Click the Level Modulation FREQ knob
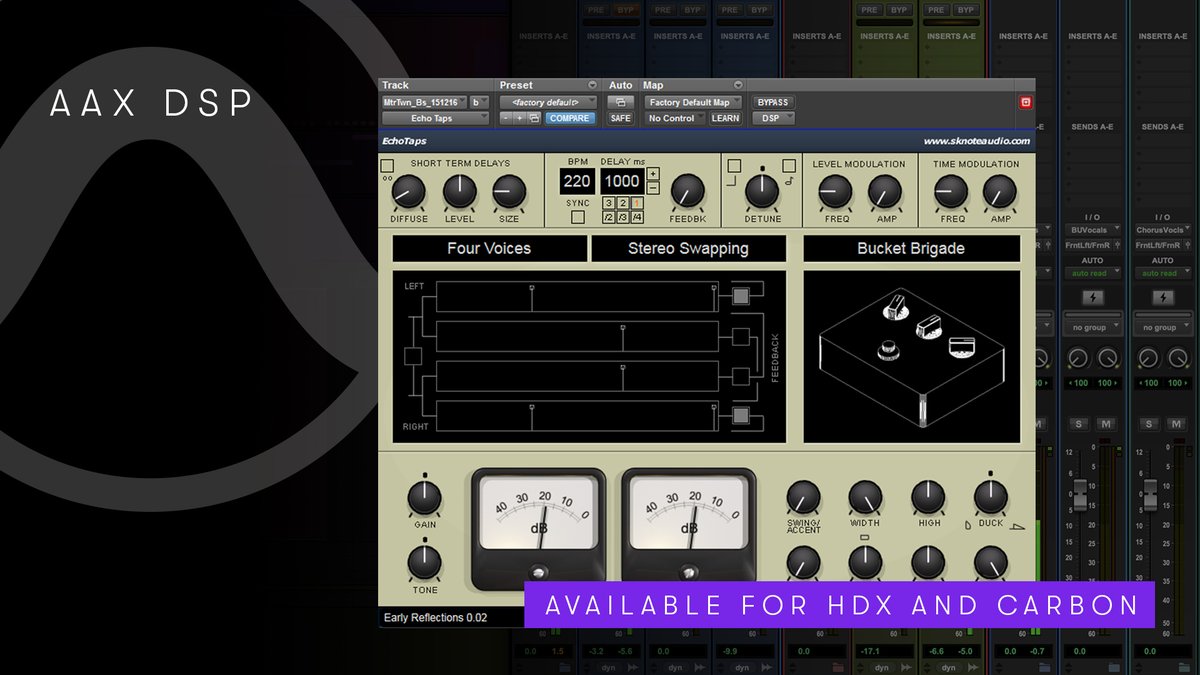Viewport: 1200px width, 675px height. click(835, 192)
